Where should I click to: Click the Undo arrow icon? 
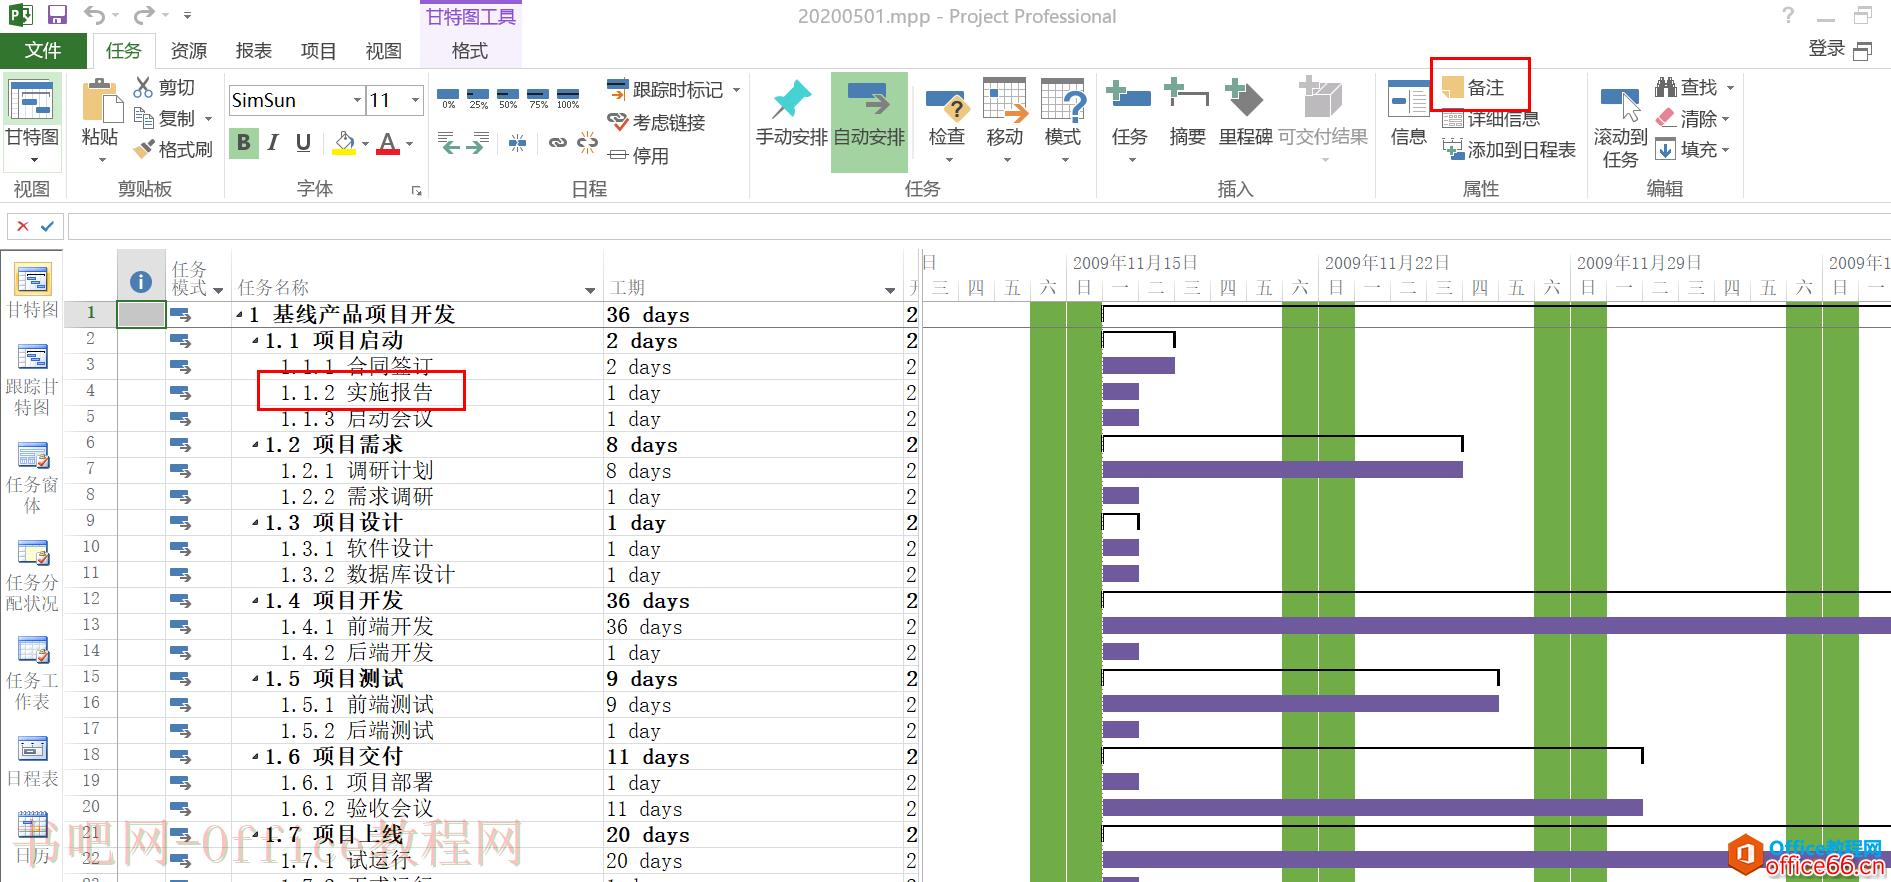94,15
